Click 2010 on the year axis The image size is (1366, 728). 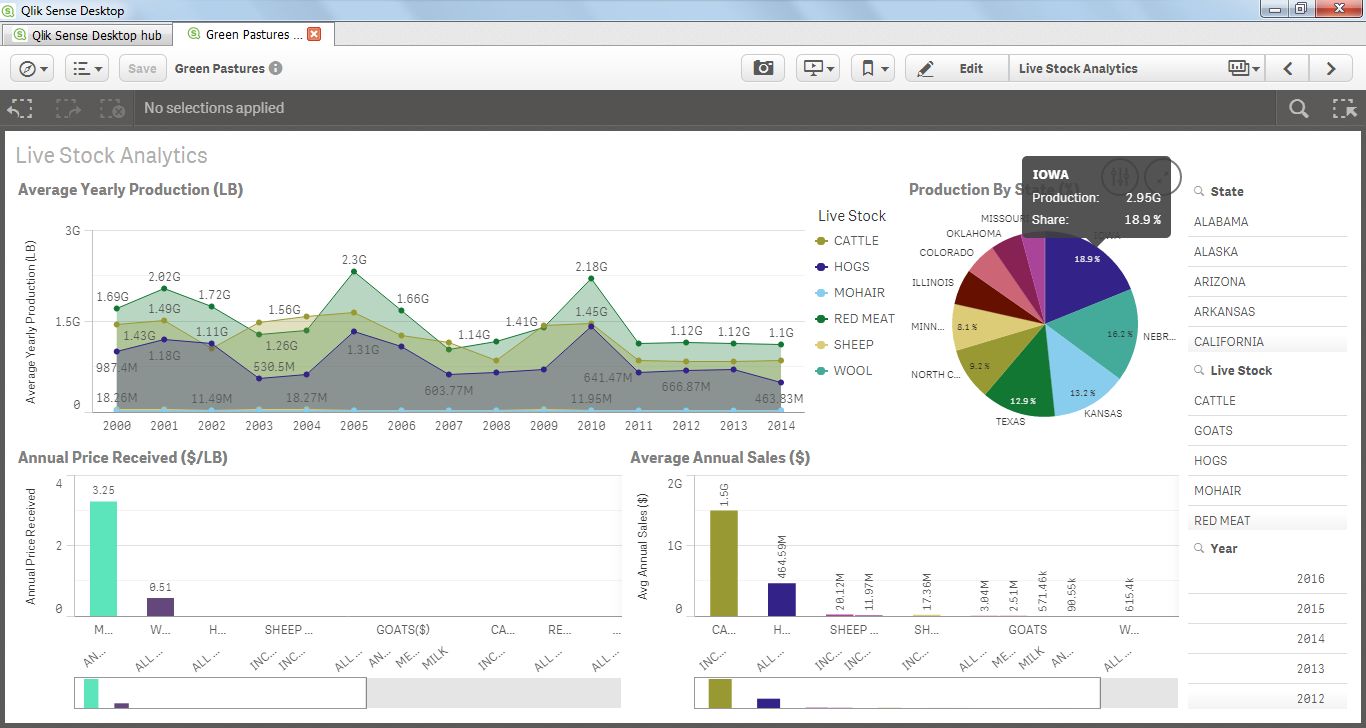[x=591, y=425]
